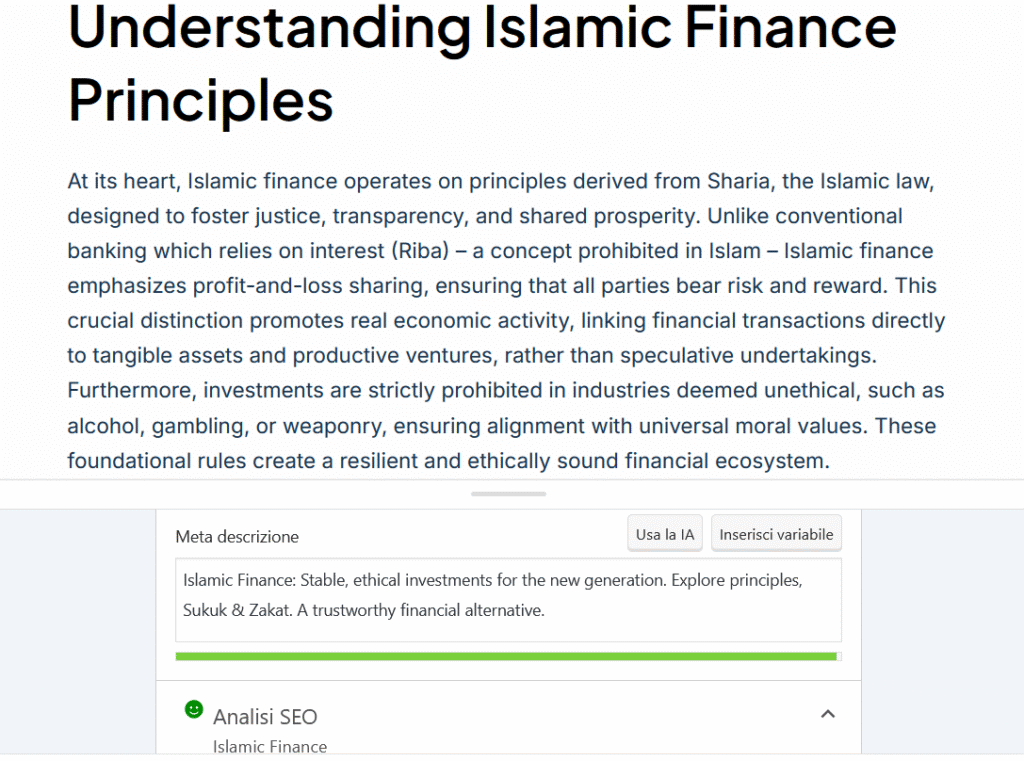The height and width of the screenshot is (761, 1024).
Task: Click the green smiley SEO score icon
Action: click(x=194, y=709)
